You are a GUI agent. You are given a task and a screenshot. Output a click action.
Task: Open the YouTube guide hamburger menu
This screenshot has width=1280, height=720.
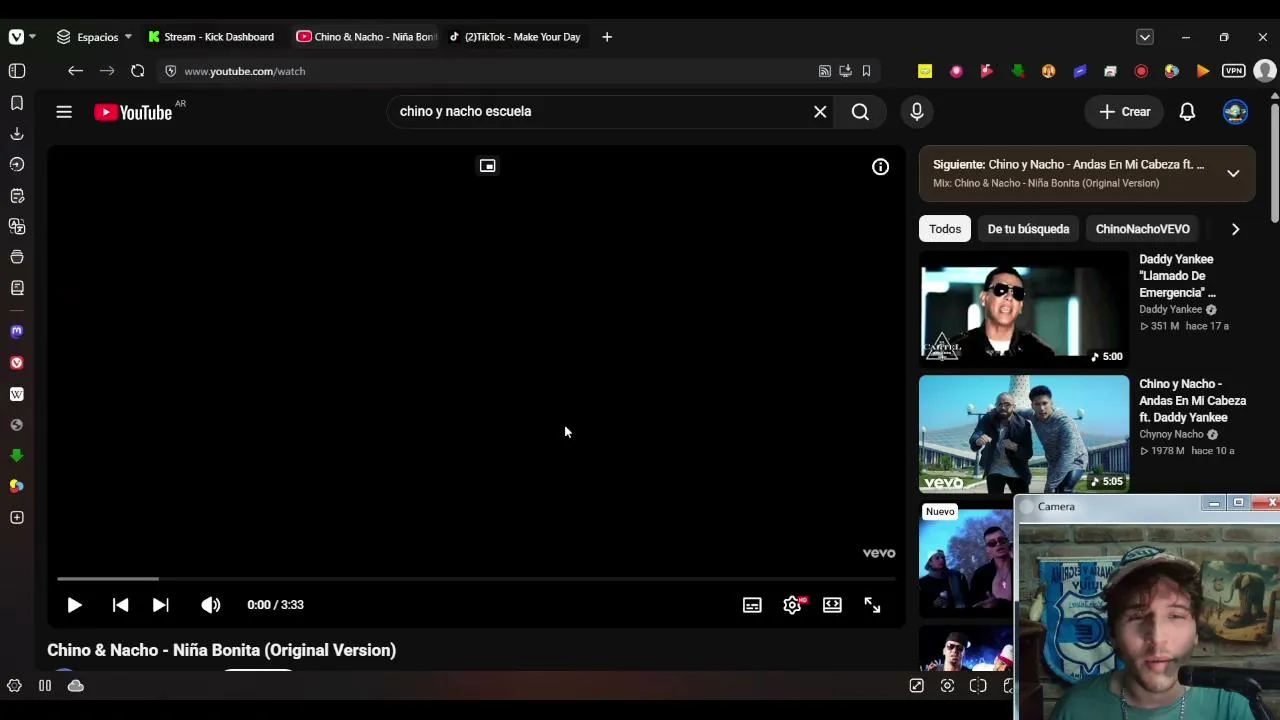coord(64,112)
